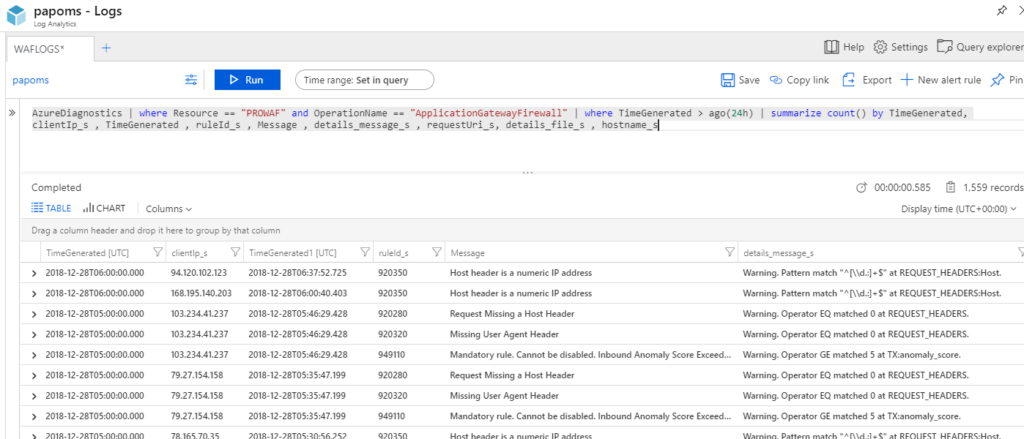Select cell 168.195.140.203

click(x=201, y=293)
